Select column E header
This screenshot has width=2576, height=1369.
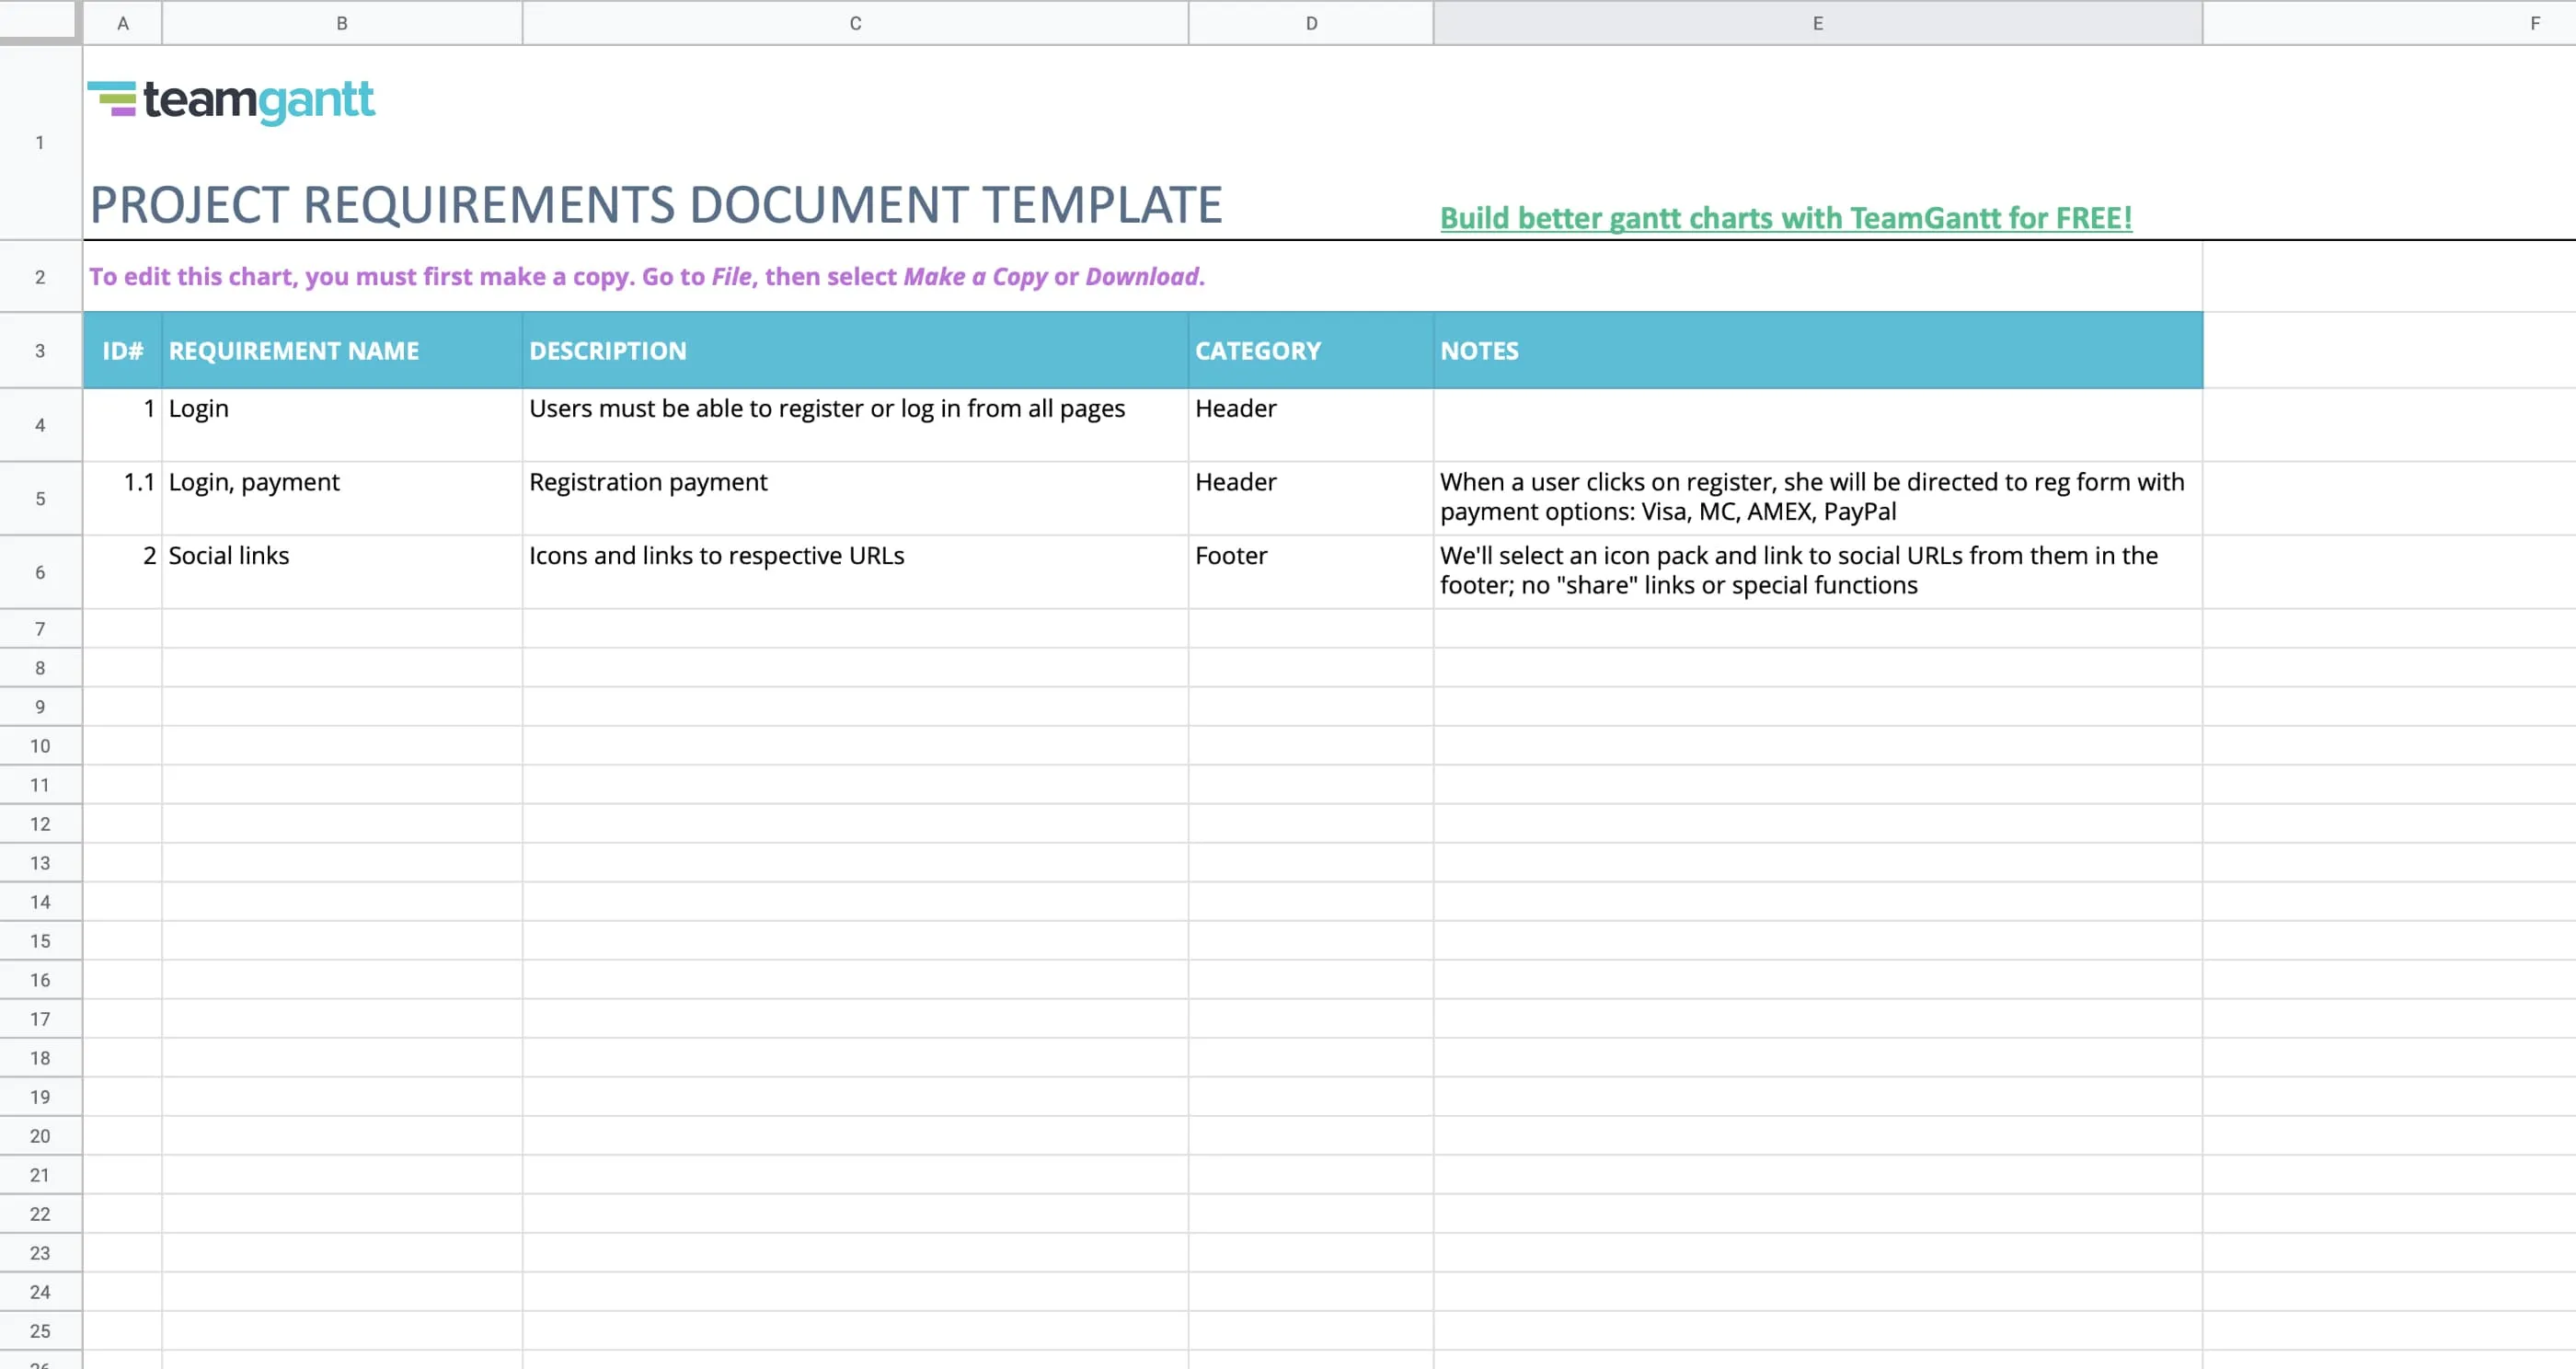click(1817, 23)
